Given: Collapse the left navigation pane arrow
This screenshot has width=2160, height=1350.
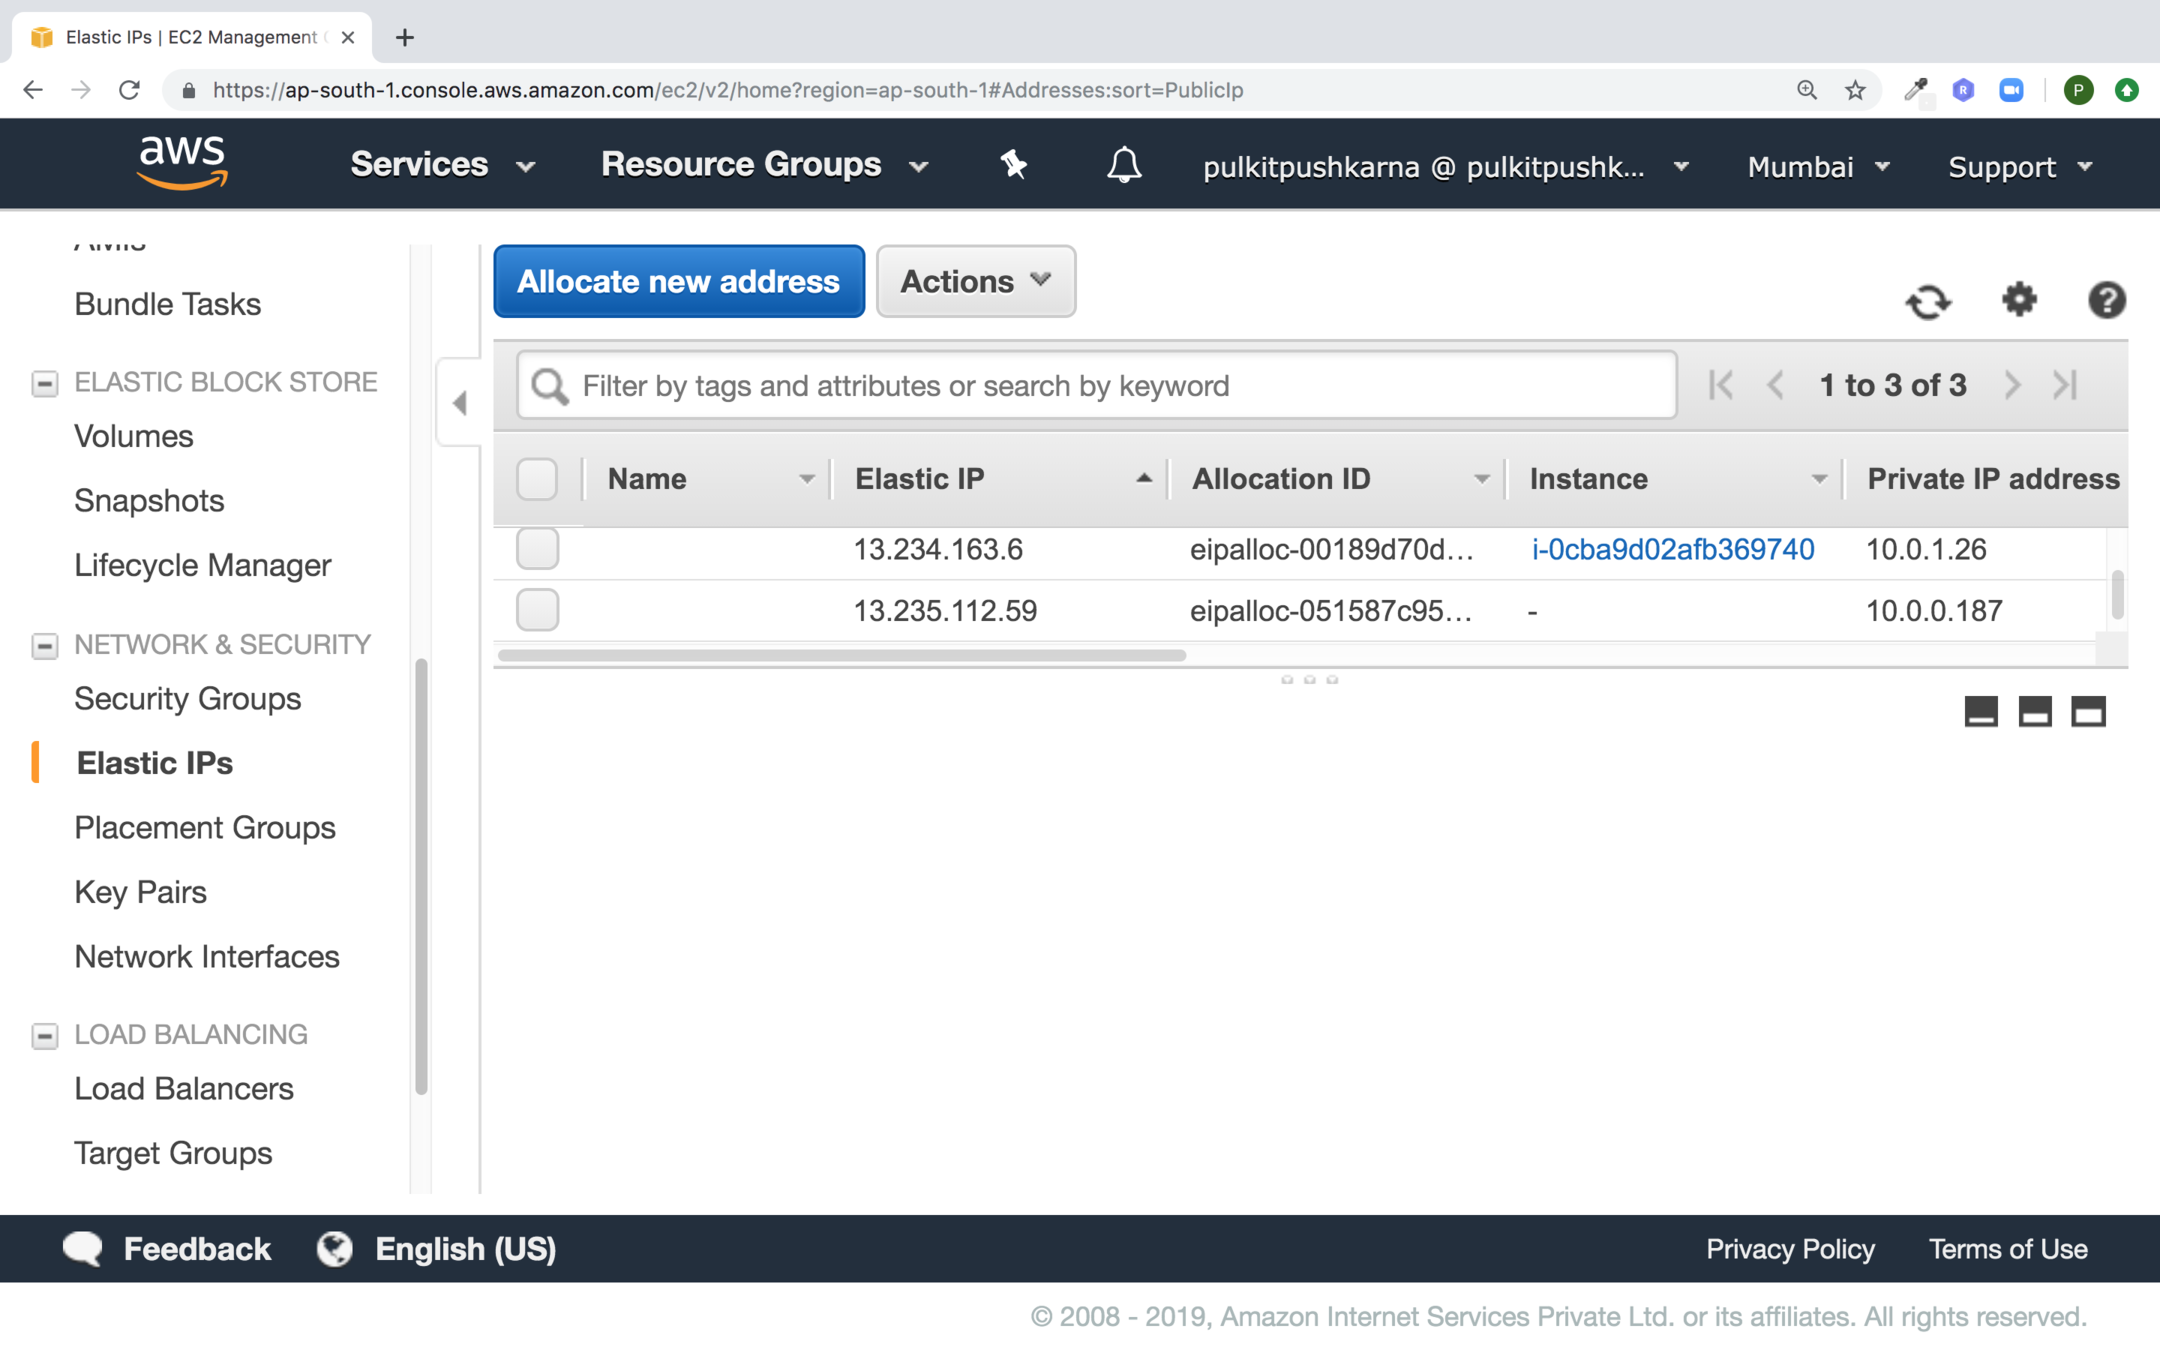Looking at the screenshot, I should click(x=459, y=403).
